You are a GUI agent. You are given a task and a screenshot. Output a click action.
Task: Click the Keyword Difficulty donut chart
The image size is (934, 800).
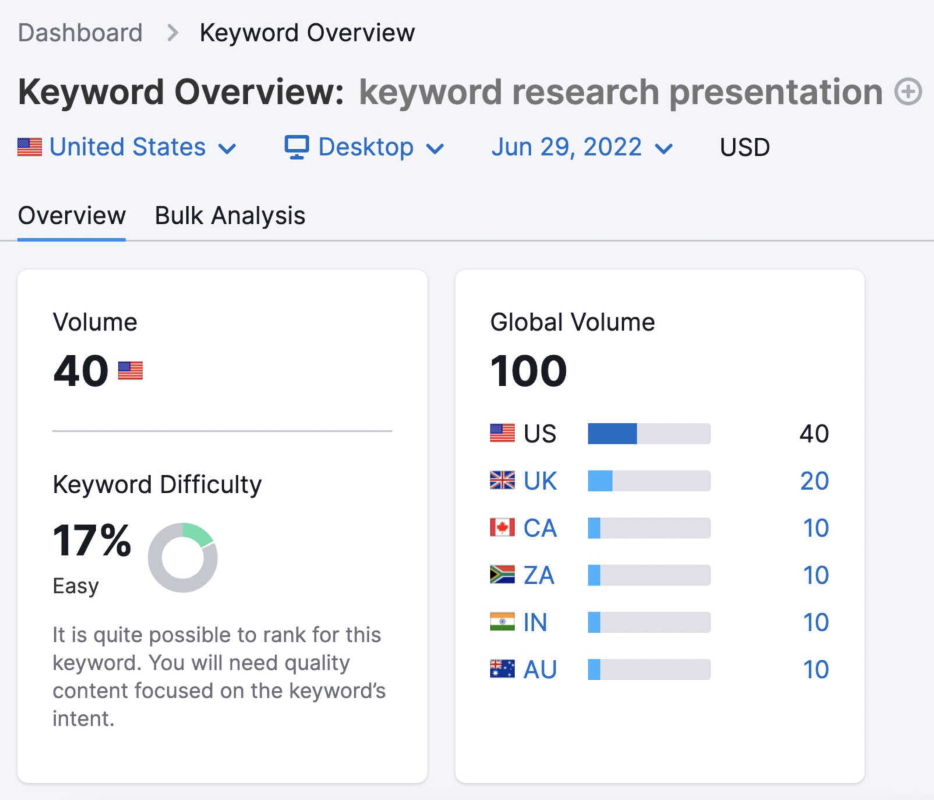click(183, 558)
